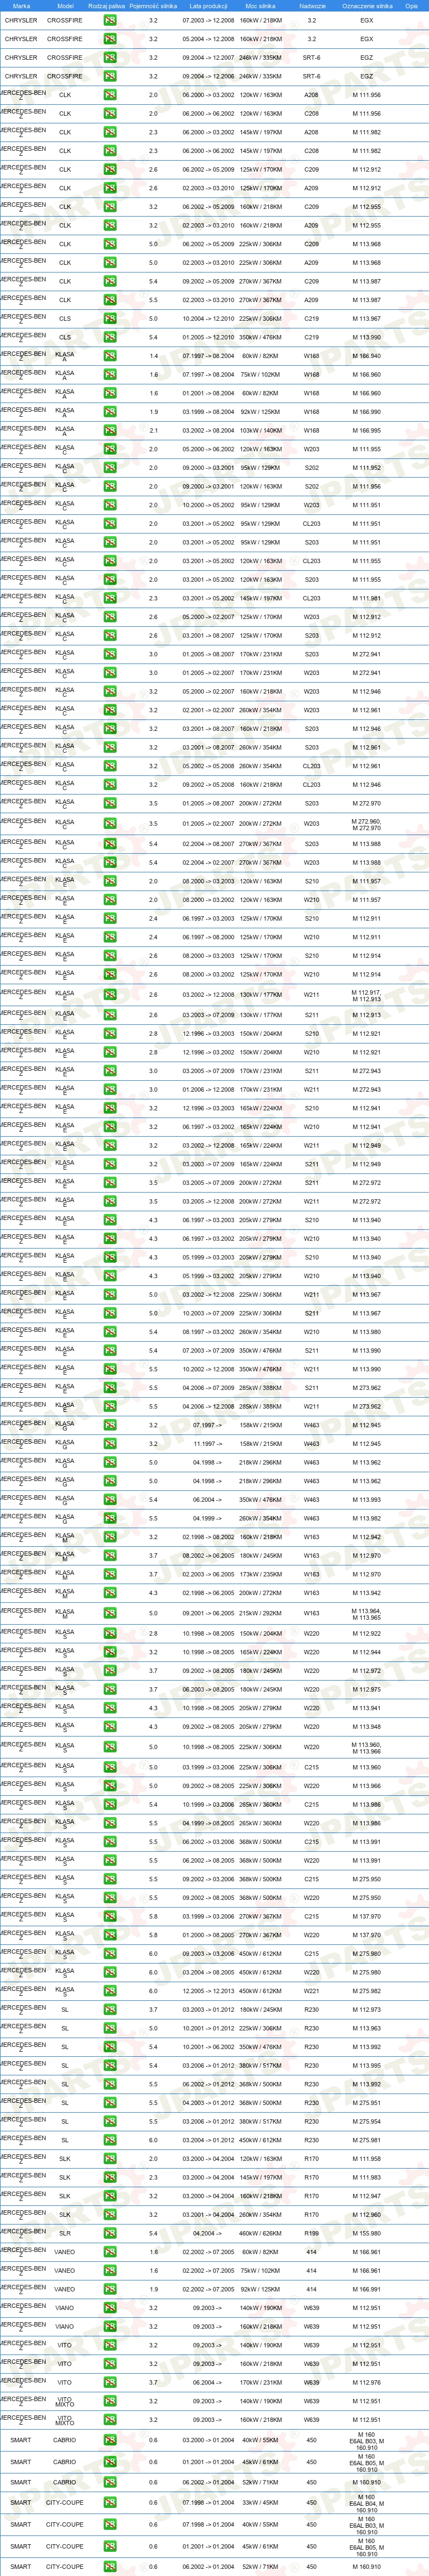
Task: Click the Opis column header
Action: tap(411, 5)
